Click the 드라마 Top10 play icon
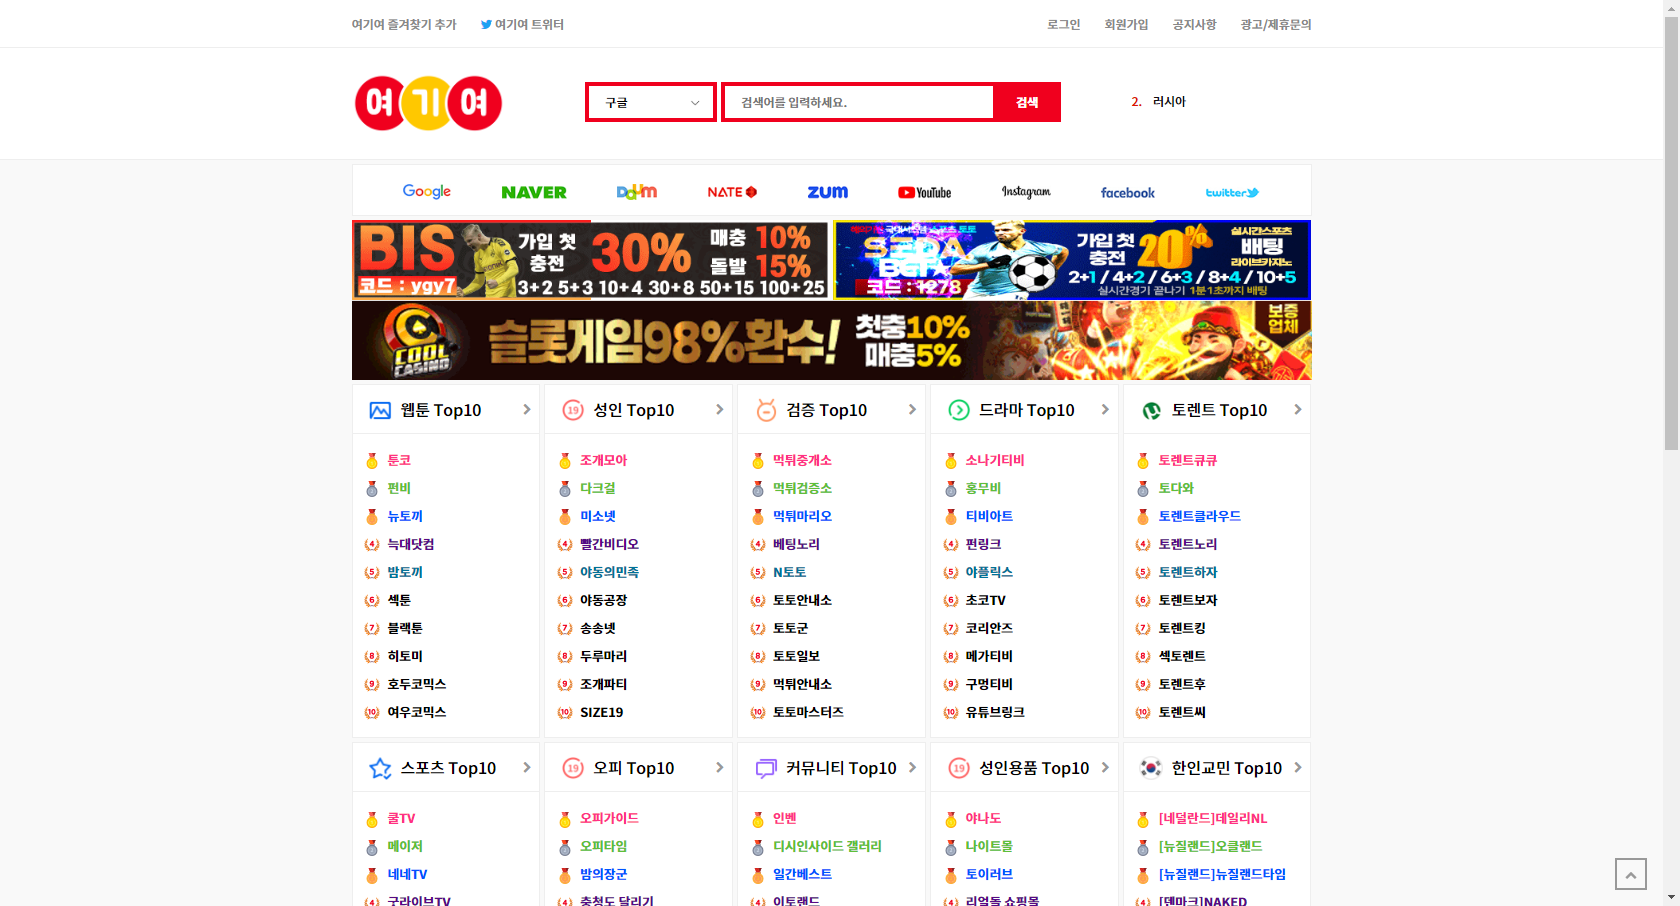The image size is (1680, 906). pyautogui.click(x=959, y=410)
